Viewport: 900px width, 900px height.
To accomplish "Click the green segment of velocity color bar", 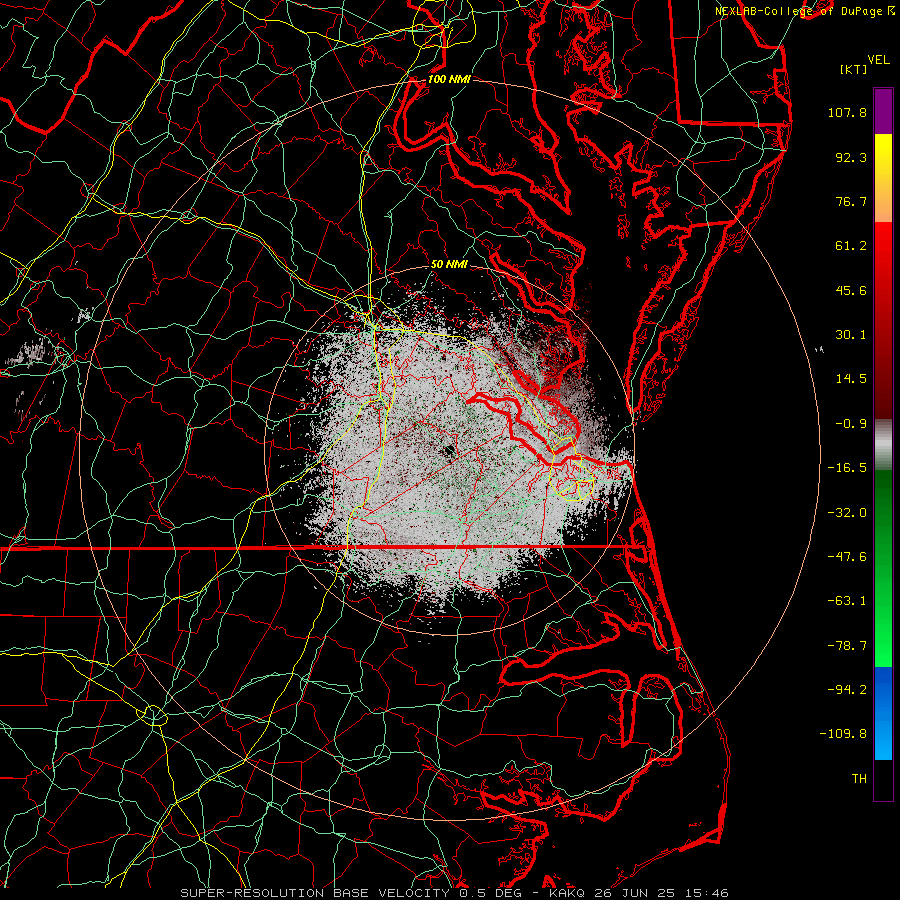I will [x=883, y=568].
